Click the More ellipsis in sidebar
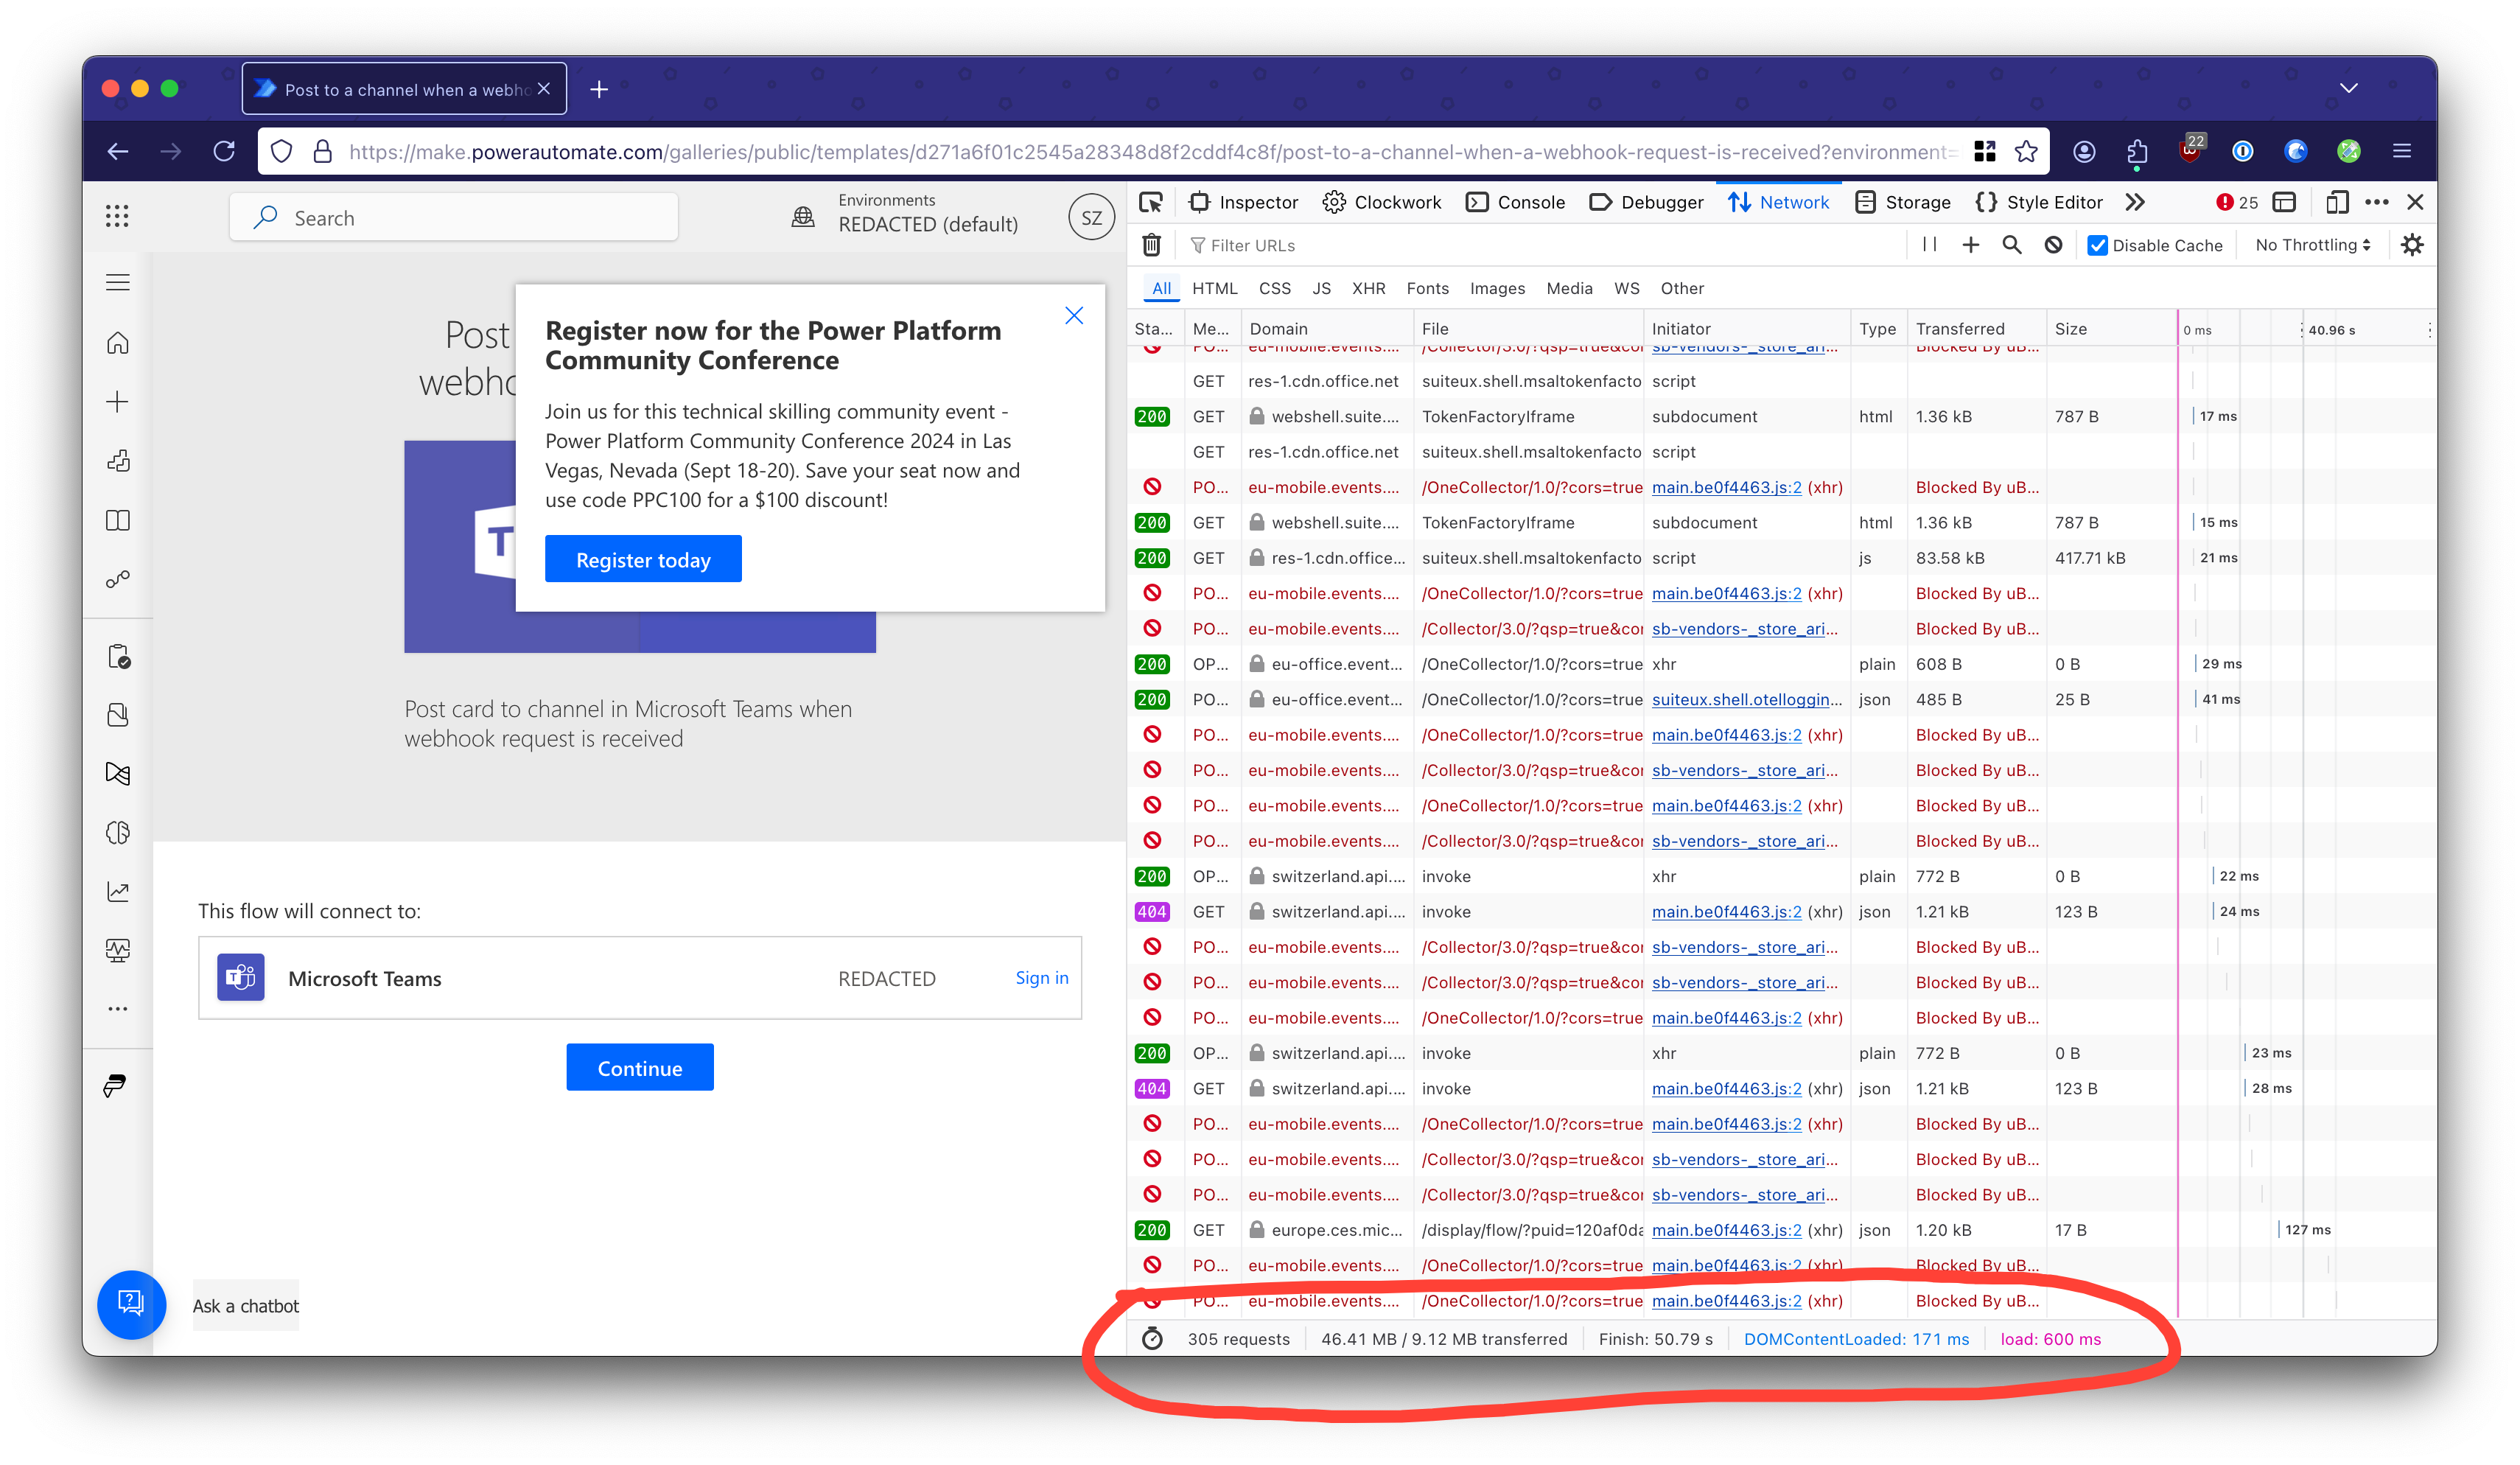 pos(117,1009)
